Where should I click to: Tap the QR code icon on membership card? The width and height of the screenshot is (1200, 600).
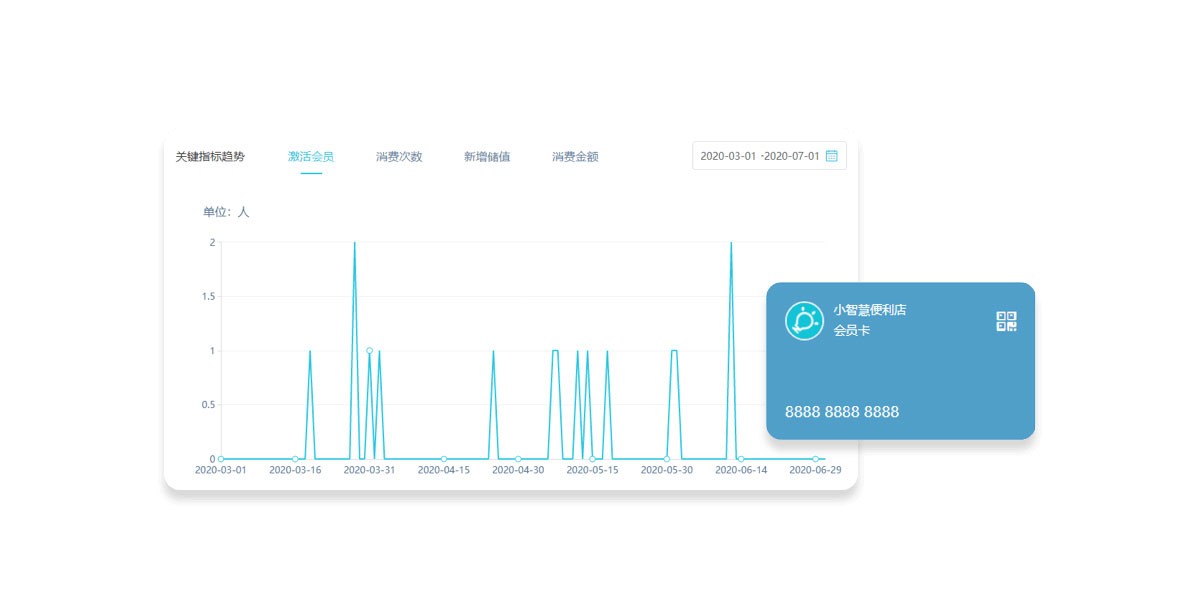(x=1006, y=321)
